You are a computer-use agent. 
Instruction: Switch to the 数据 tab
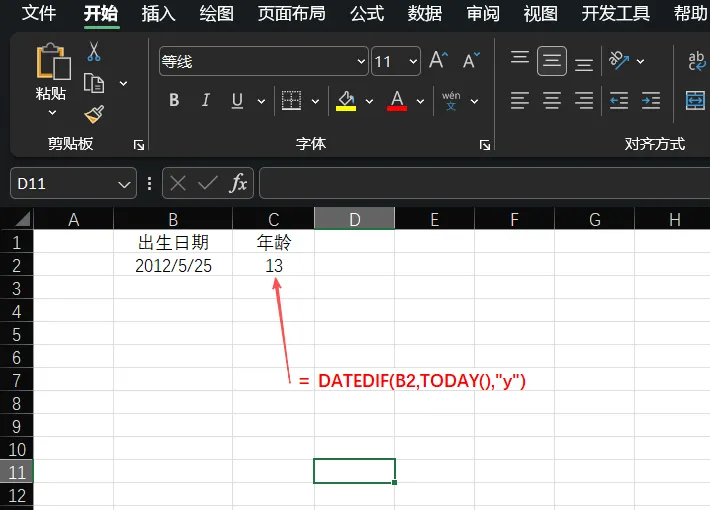tap(425, 13)
